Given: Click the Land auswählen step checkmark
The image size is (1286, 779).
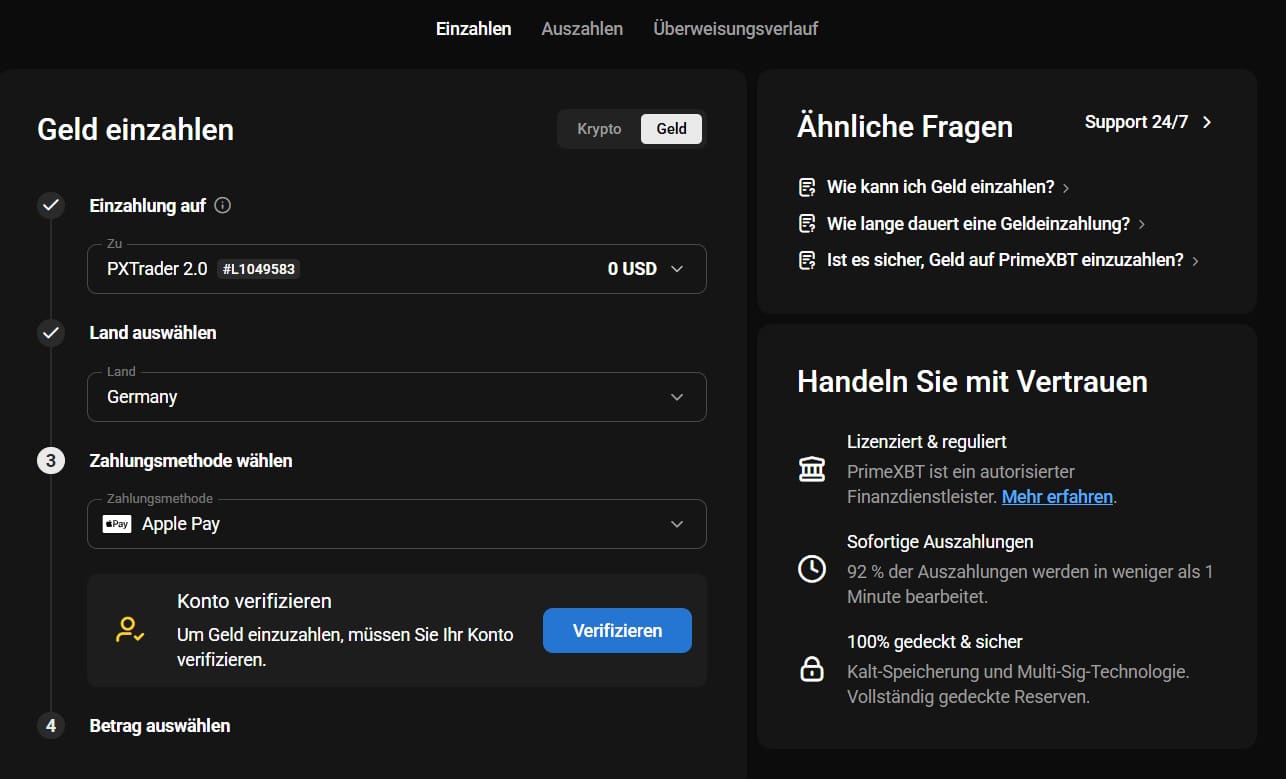Looking at the screenshot, I should pyautogui.click(x=51, y=332).
